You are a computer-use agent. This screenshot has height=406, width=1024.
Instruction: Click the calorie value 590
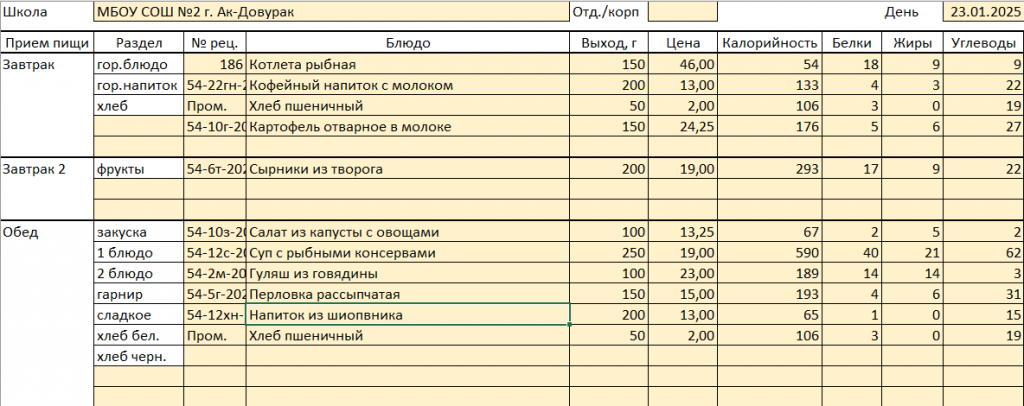point(769,253)
